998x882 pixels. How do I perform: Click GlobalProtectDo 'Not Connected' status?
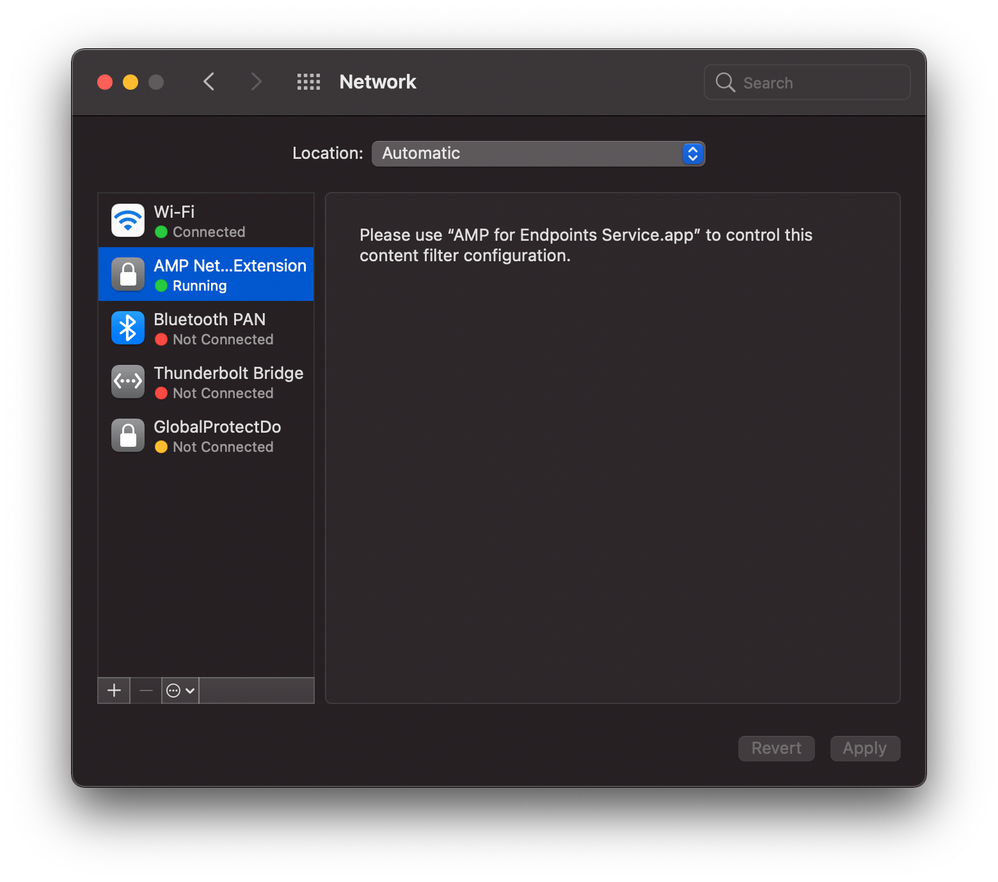[223, 447]
